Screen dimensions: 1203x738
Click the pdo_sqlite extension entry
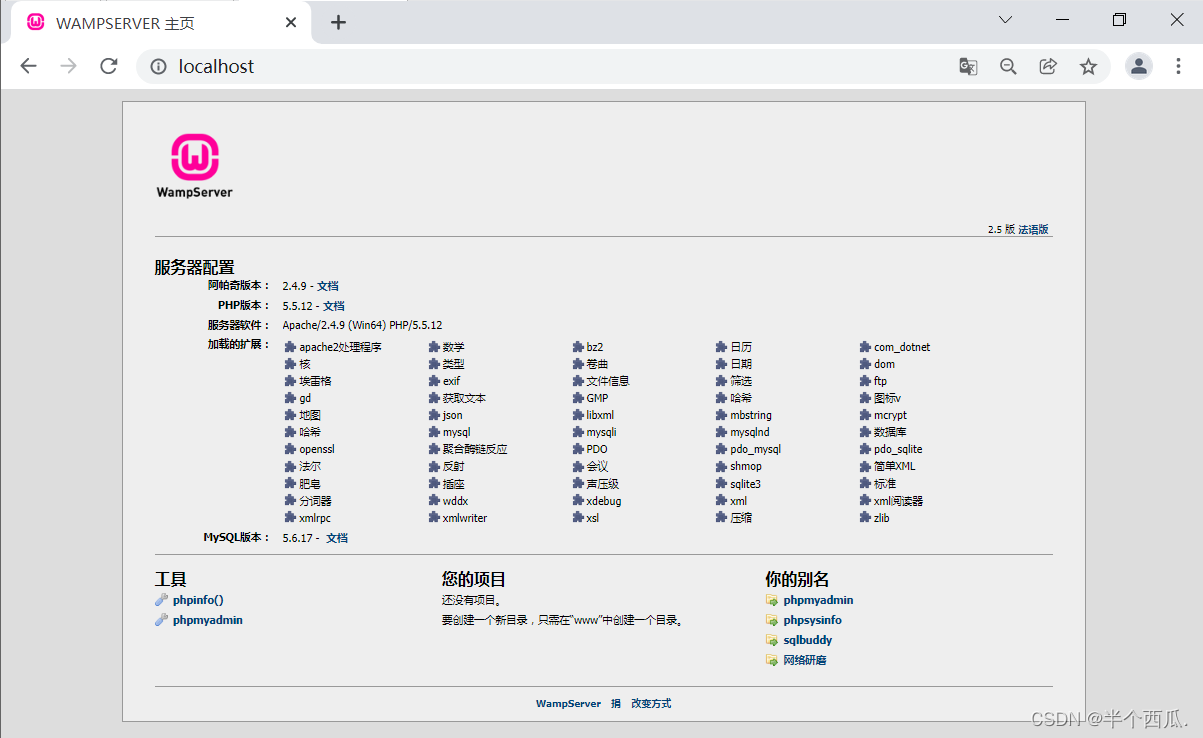[898, 449]
